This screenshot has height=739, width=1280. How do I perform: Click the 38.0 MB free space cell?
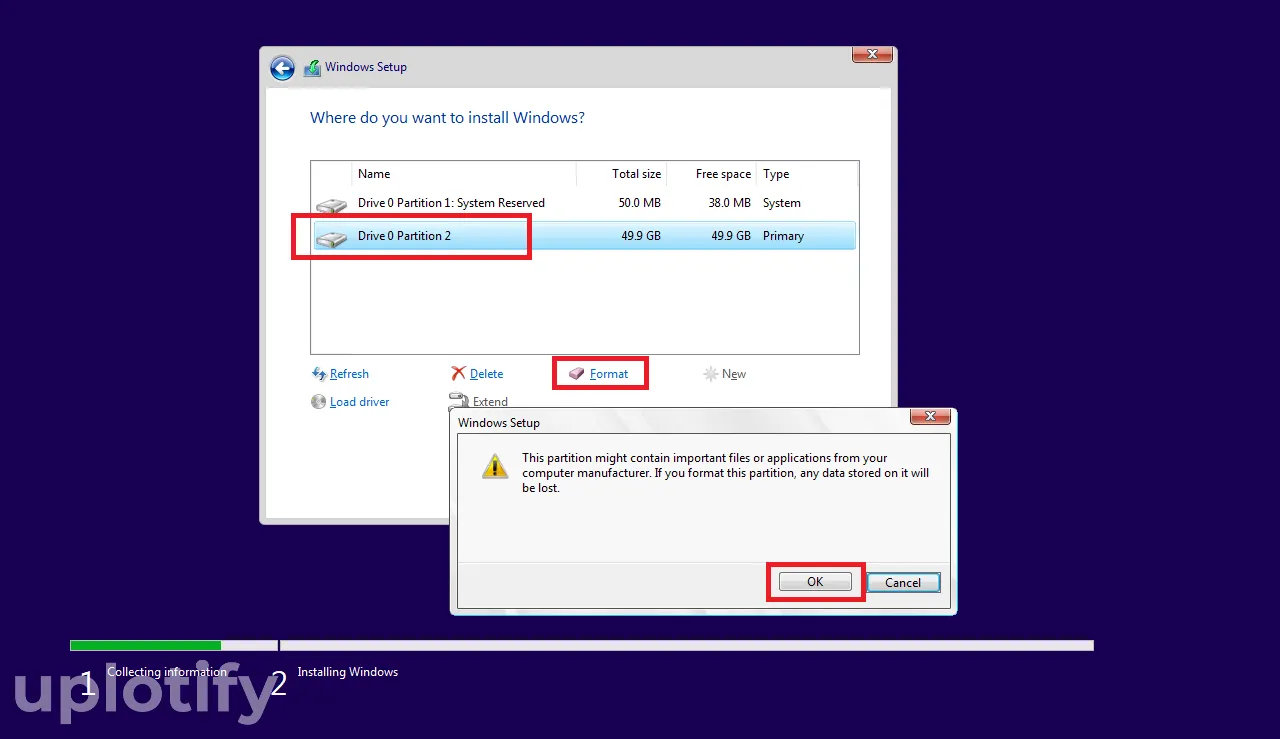coord(729,203)
